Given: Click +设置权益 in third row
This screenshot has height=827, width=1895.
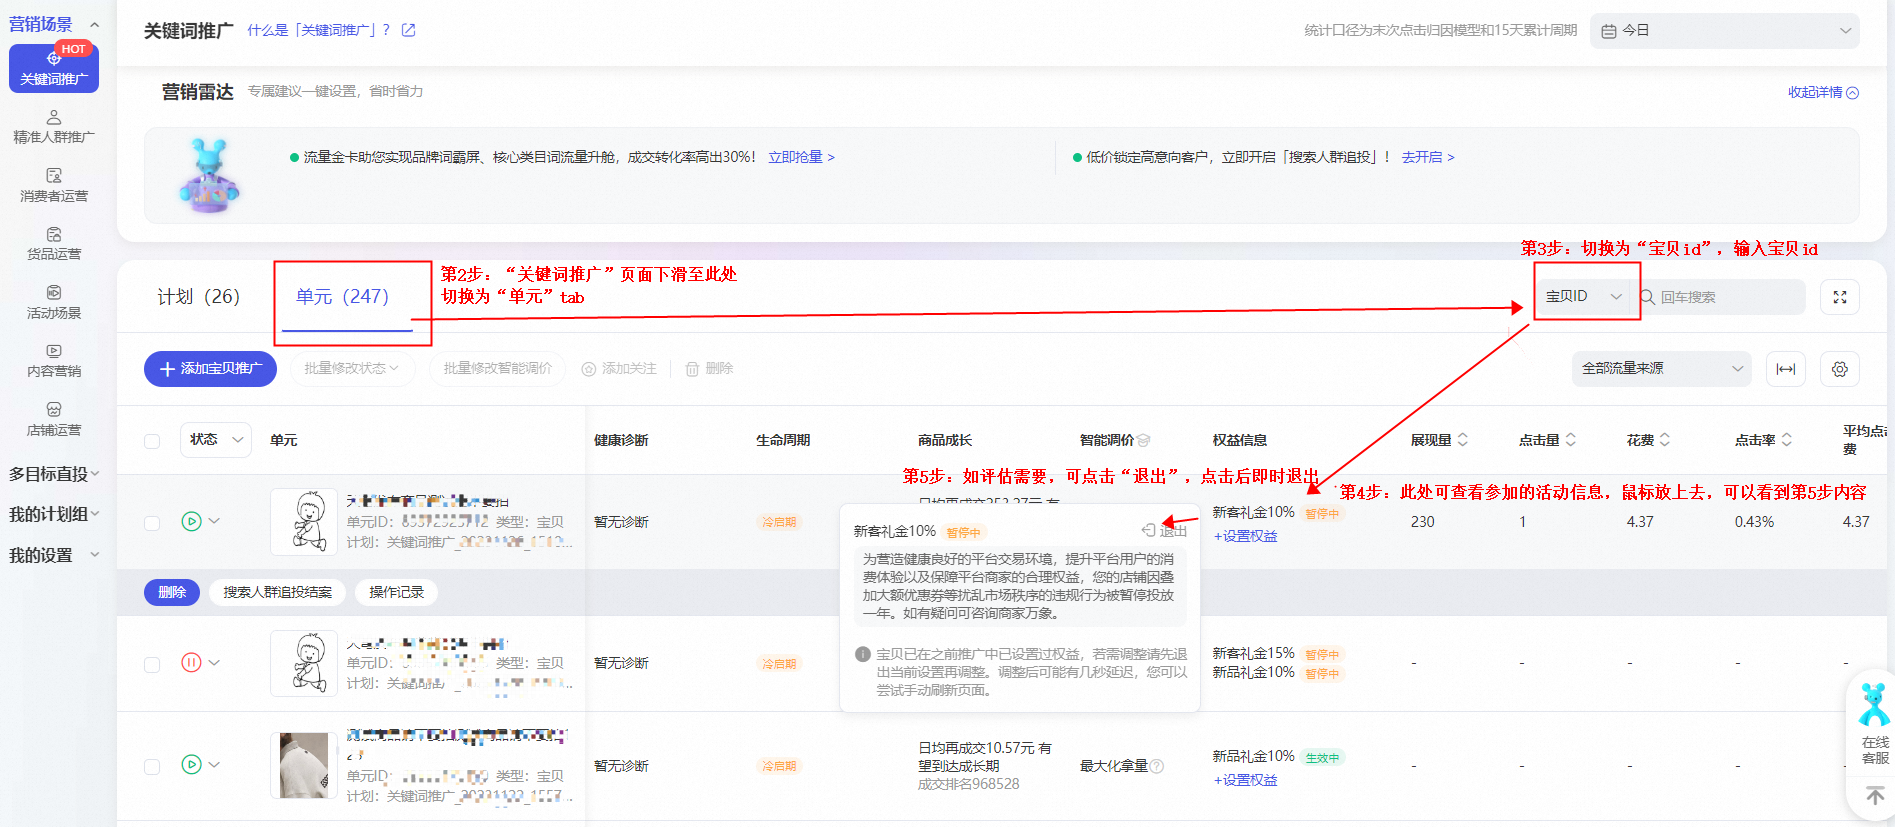Looking at the screenshot, I should pyautogui.click(x=1245, y=780).
